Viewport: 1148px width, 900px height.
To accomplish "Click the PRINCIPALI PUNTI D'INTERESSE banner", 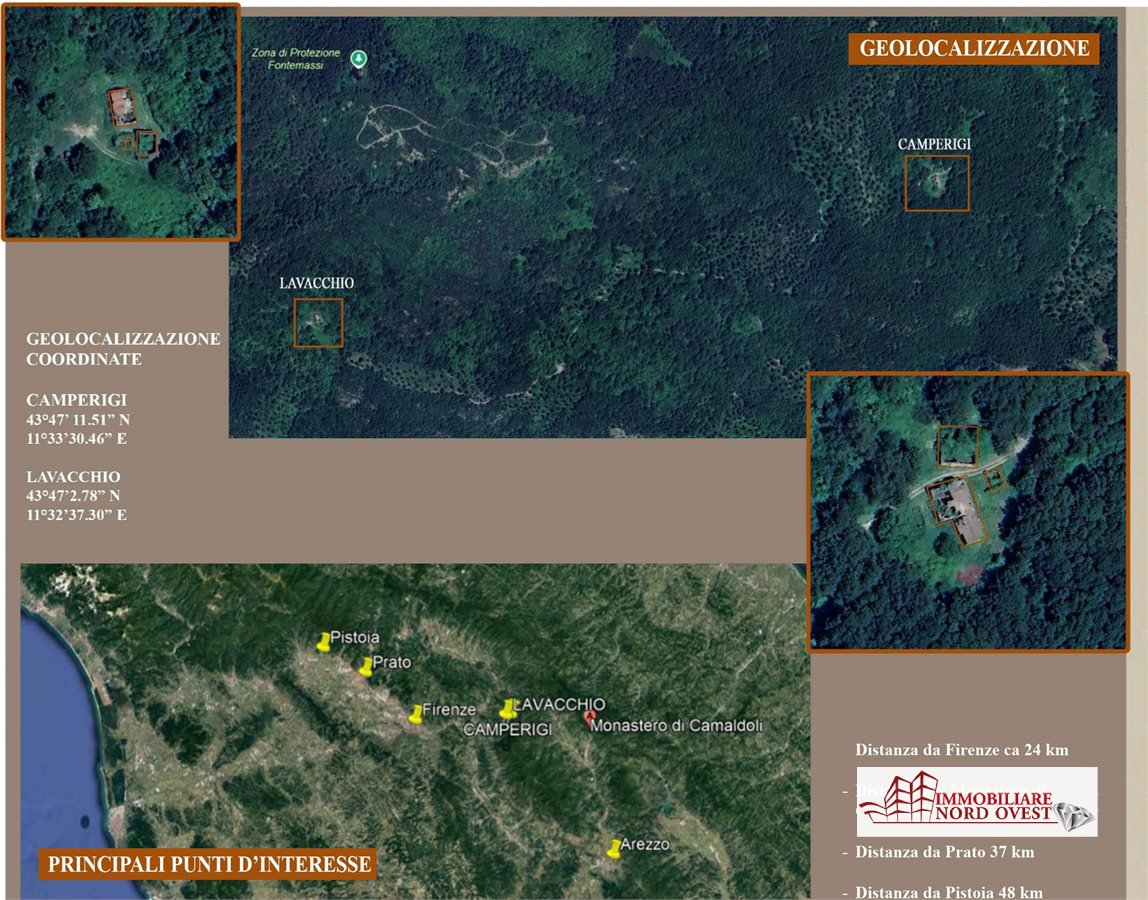I will (x=207, y=864).
